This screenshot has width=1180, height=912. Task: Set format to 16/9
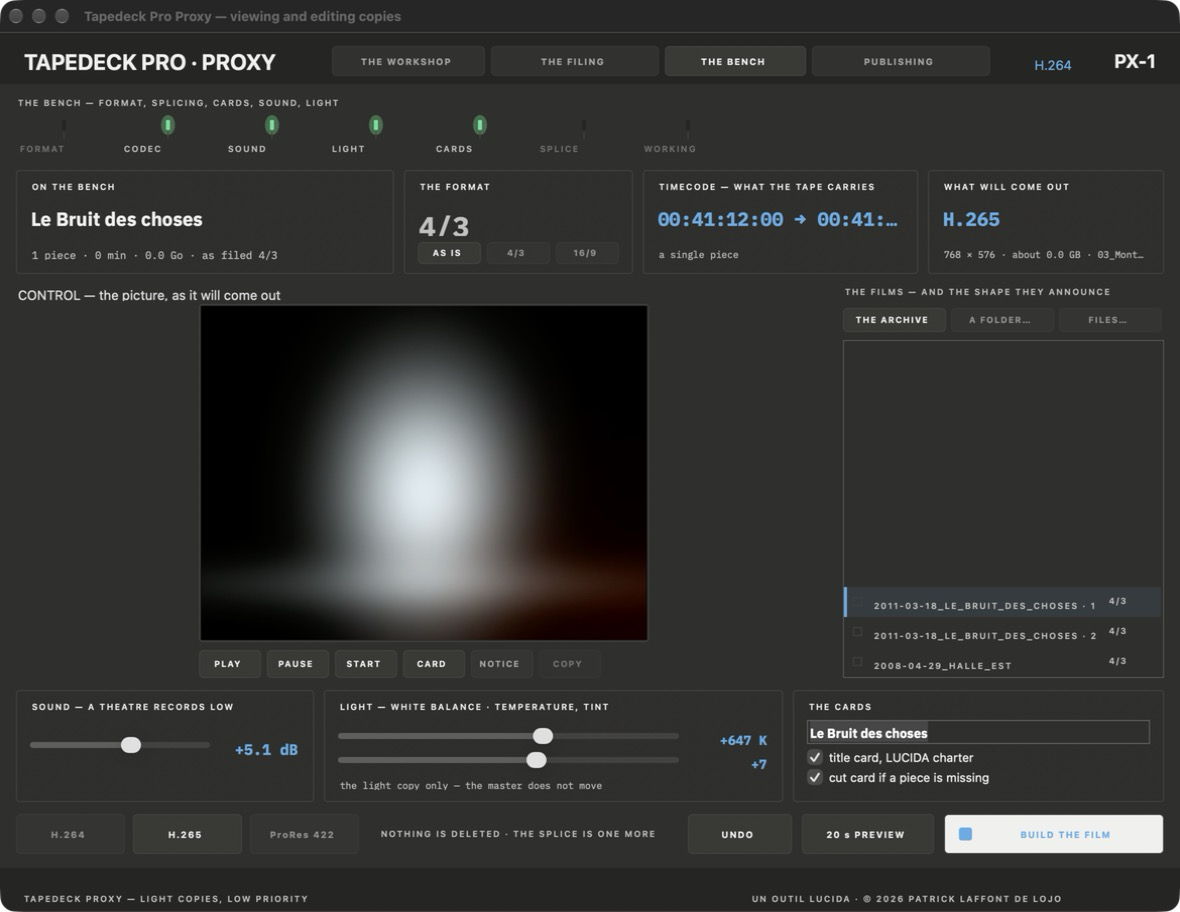pyautogui.click(x=586, y=253)
